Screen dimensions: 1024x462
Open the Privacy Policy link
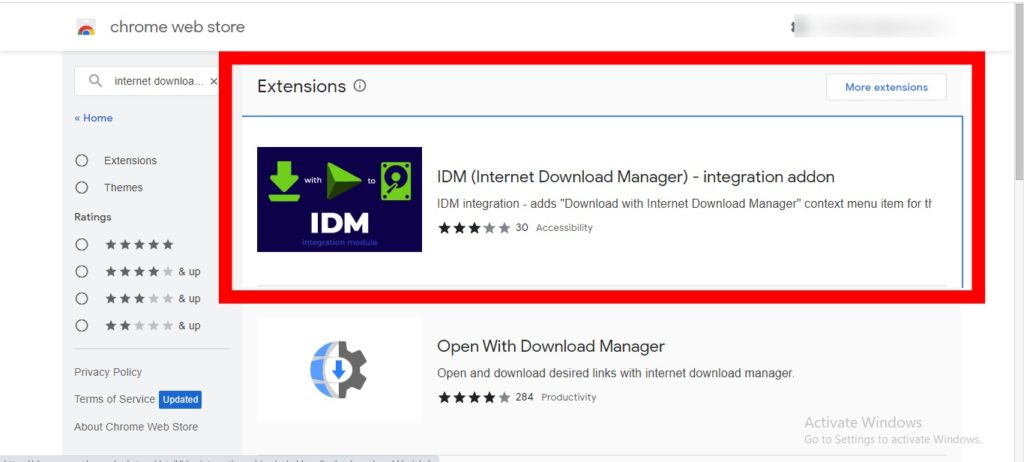[108, 372]
